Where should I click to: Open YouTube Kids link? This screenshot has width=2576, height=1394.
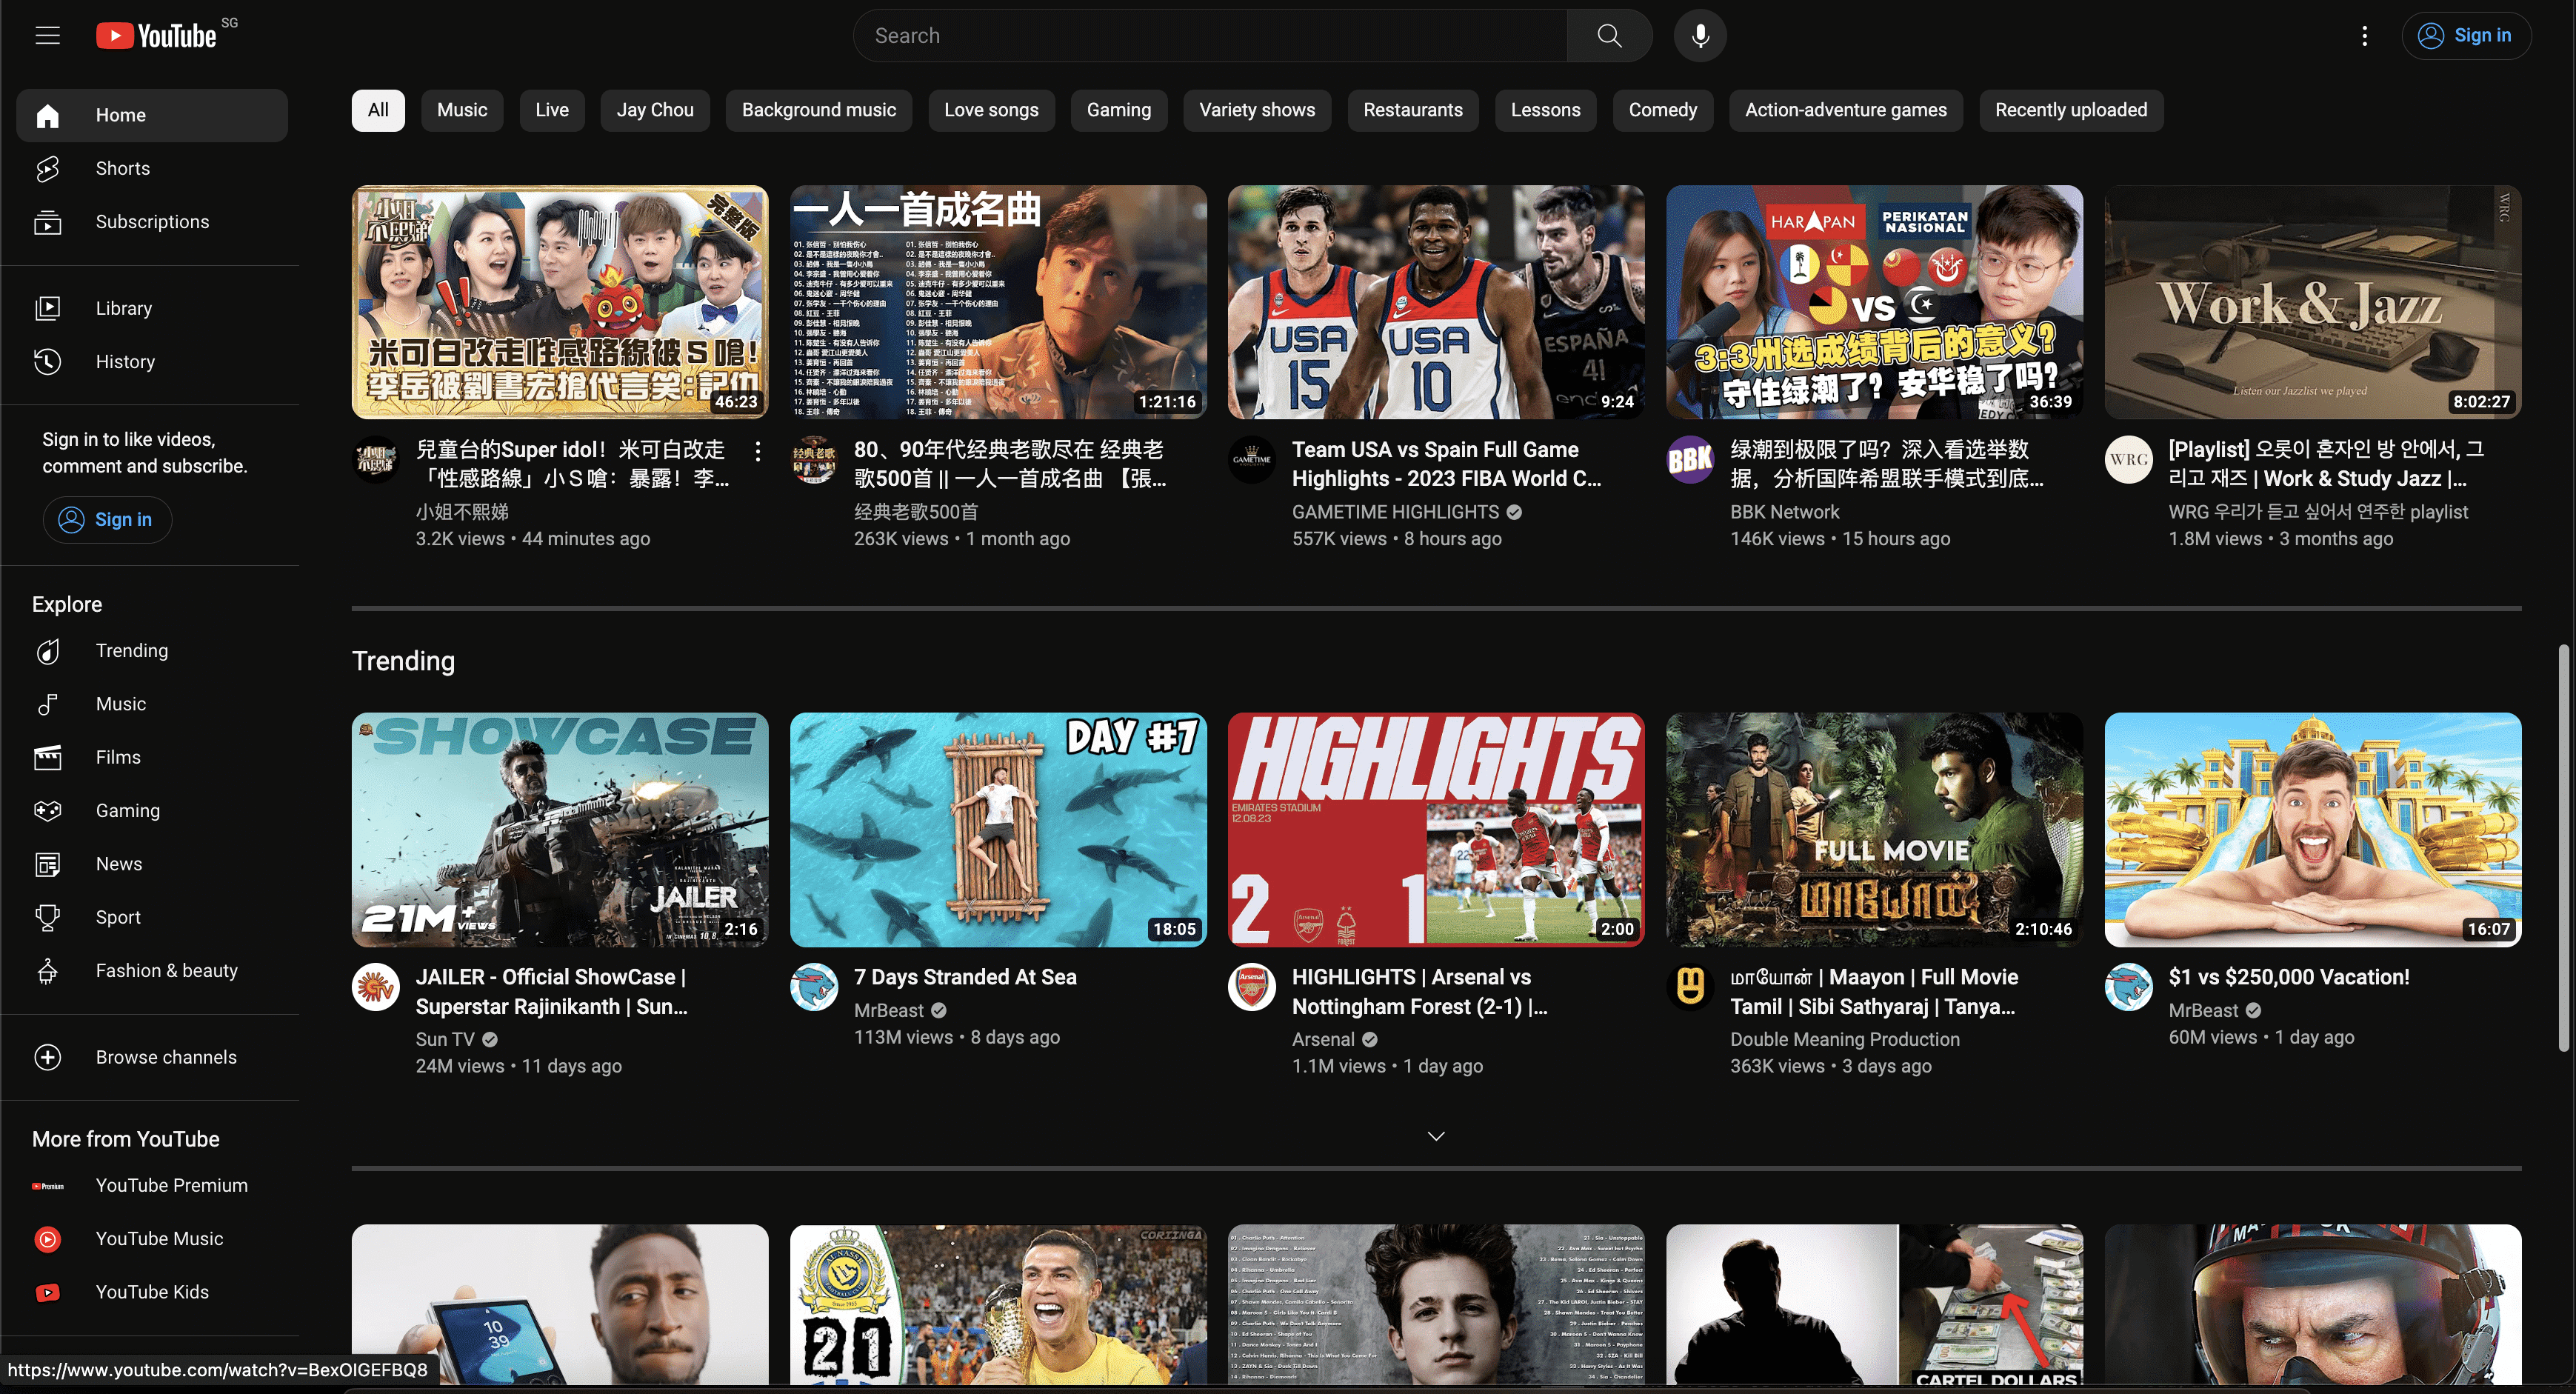[x=152, y=1292]
